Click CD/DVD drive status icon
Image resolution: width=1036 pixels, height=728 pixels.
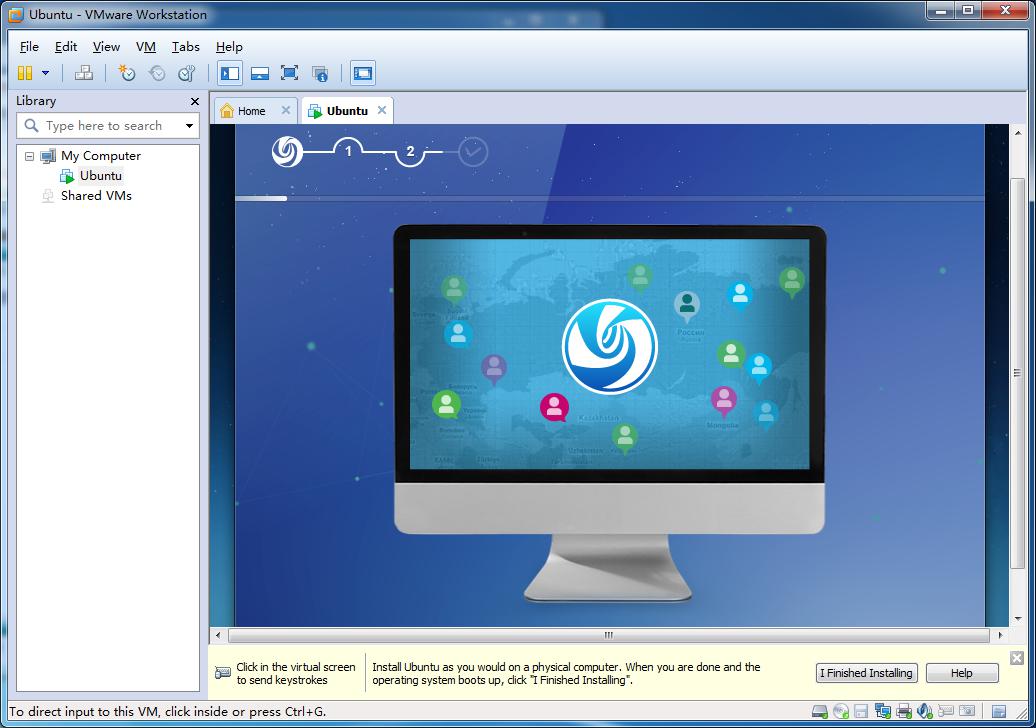coord(840,711)
